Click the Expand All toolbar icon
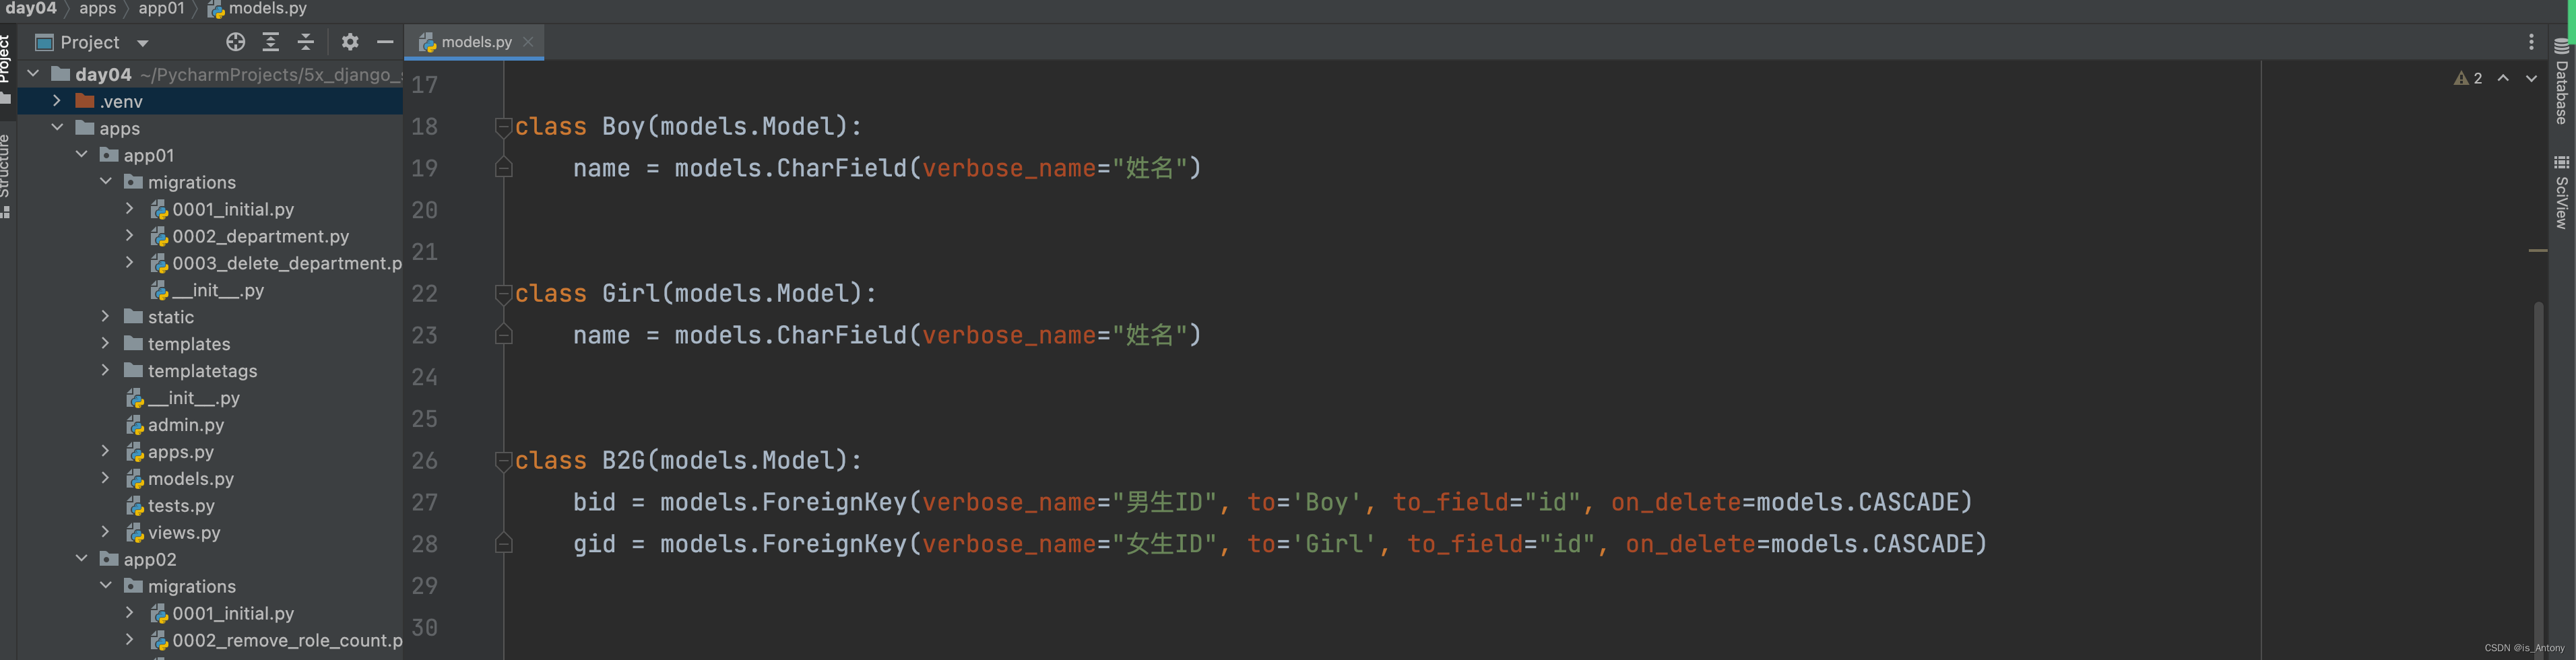 point(271,42)
